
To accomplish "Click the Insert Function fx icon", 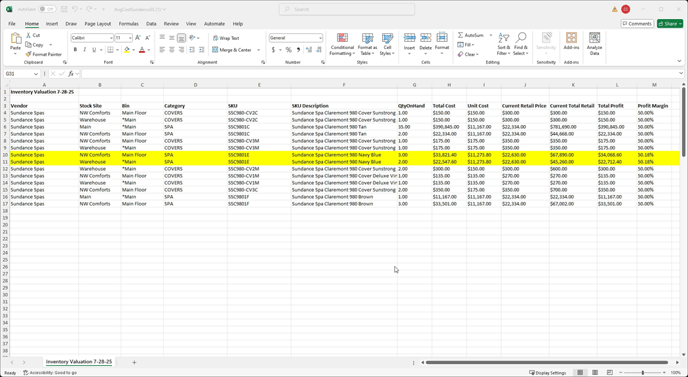I will [71, 74].
